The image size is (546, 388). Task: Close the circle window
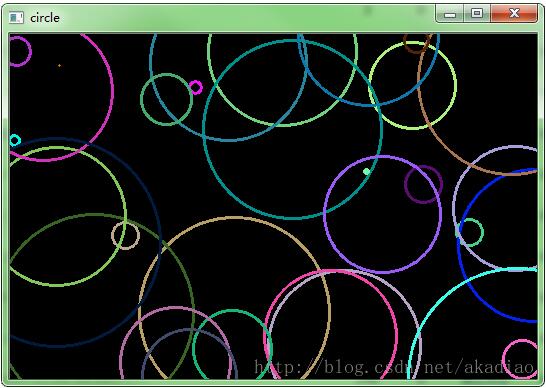tap(514, 14)
